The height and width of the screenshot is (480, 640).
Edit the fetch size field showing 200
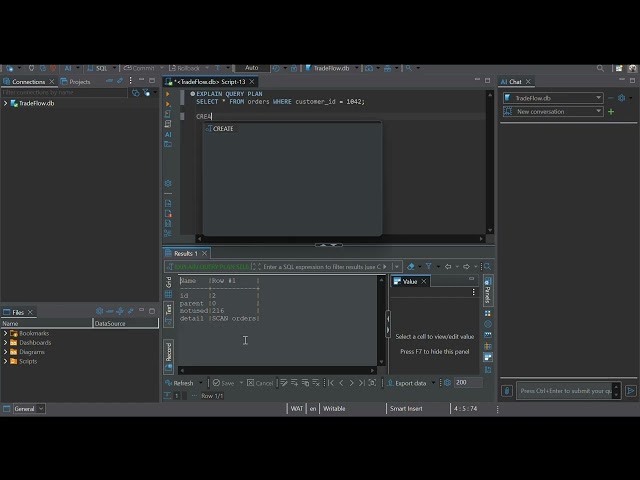(x=468, y=382)
